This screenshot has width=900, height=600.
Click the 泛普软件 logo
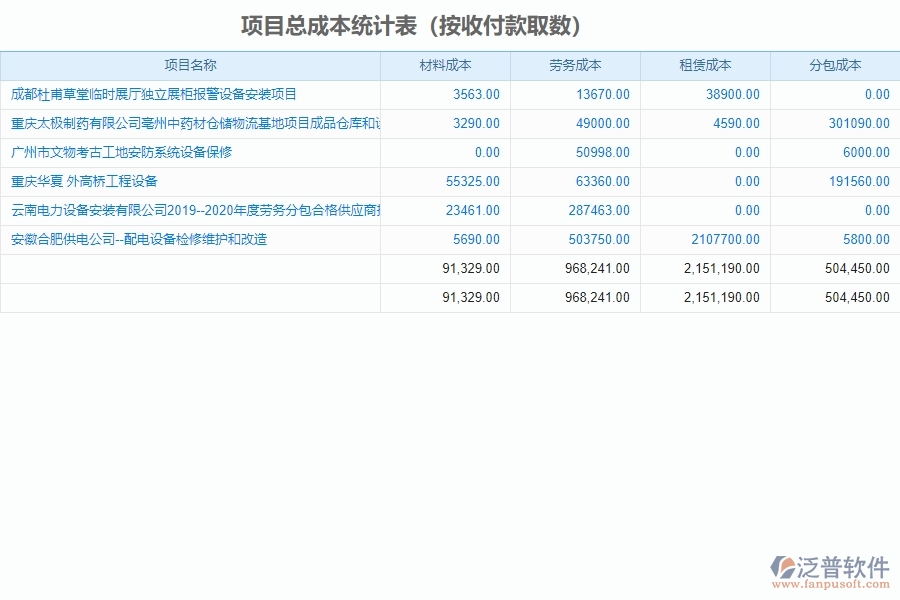click(x=831, y=562)
